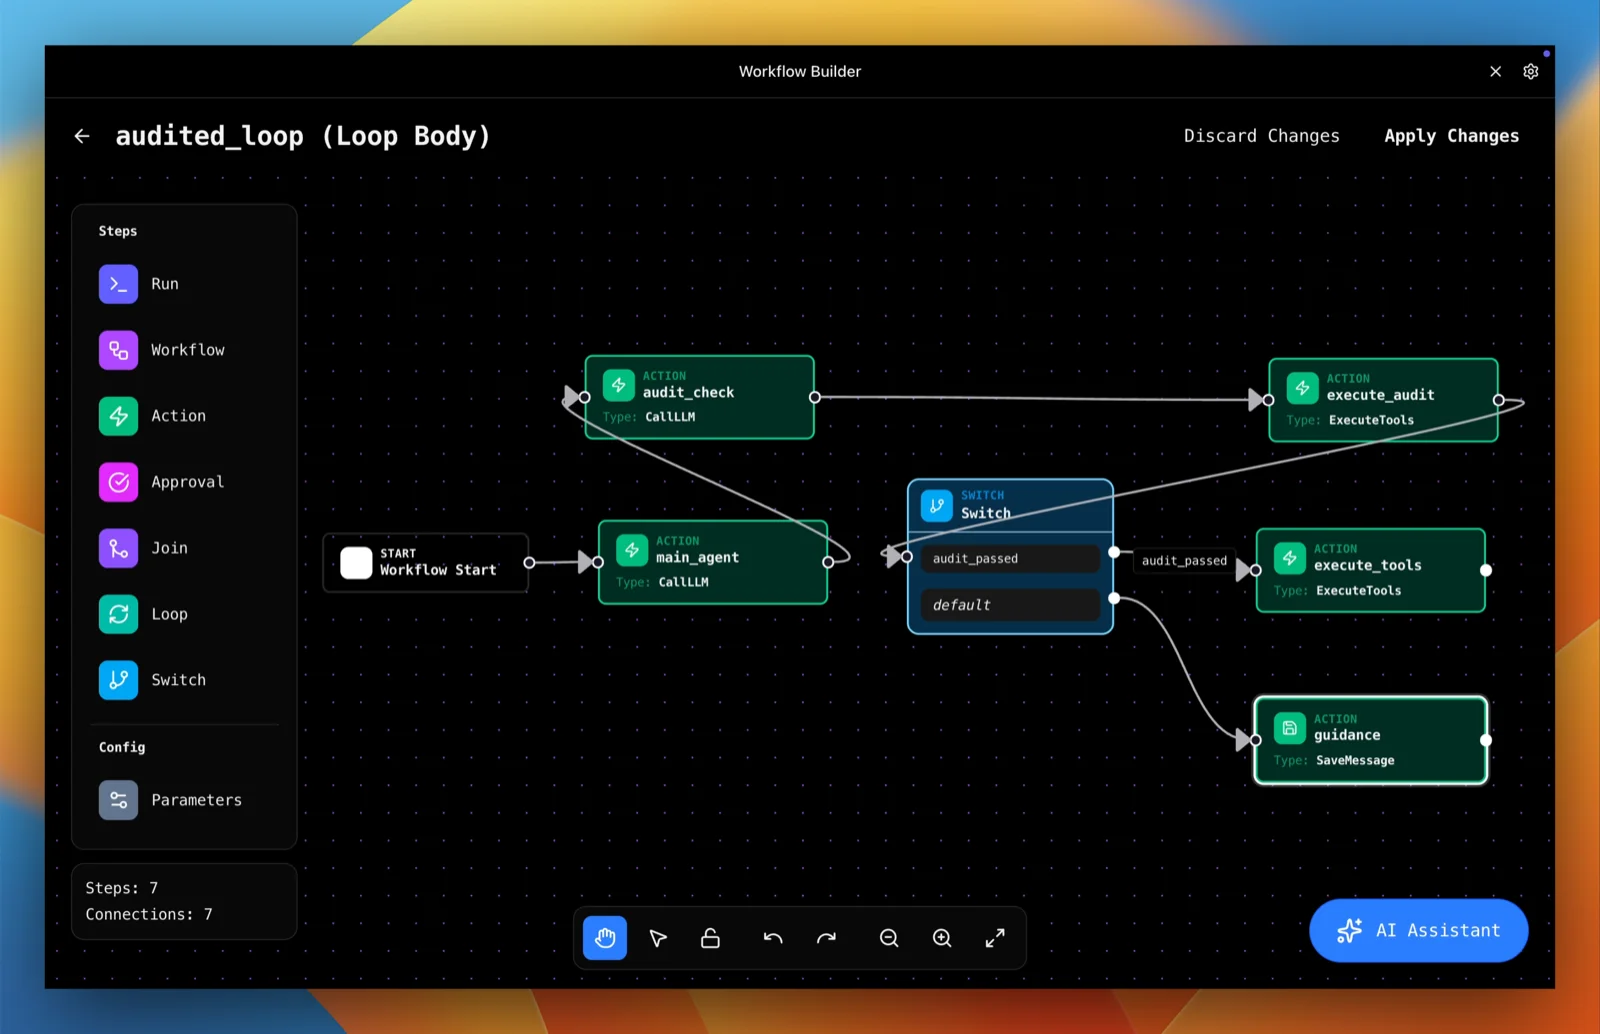
Task: Open the AI Assistant
Action: [1419, 930]
